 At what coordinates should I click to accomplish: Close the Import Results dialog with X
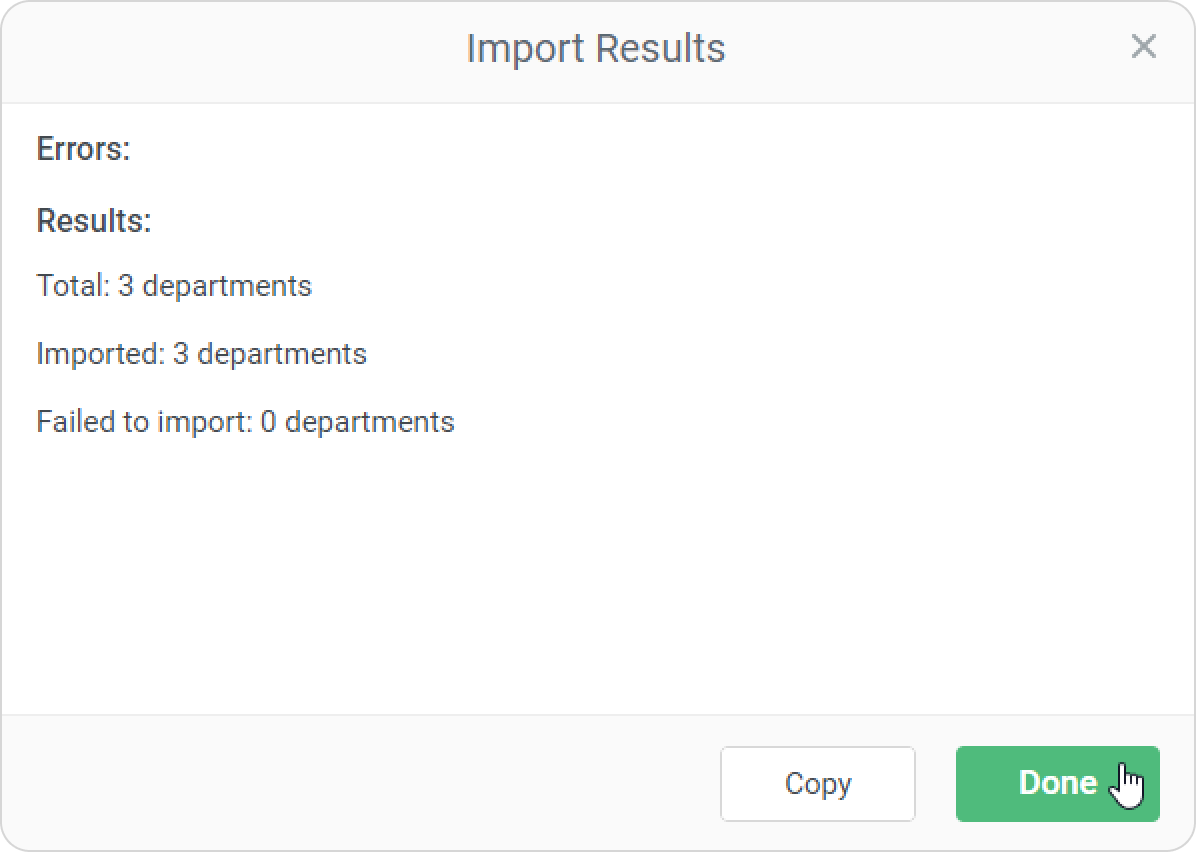pyautogui.click(x=1143, y=47)
